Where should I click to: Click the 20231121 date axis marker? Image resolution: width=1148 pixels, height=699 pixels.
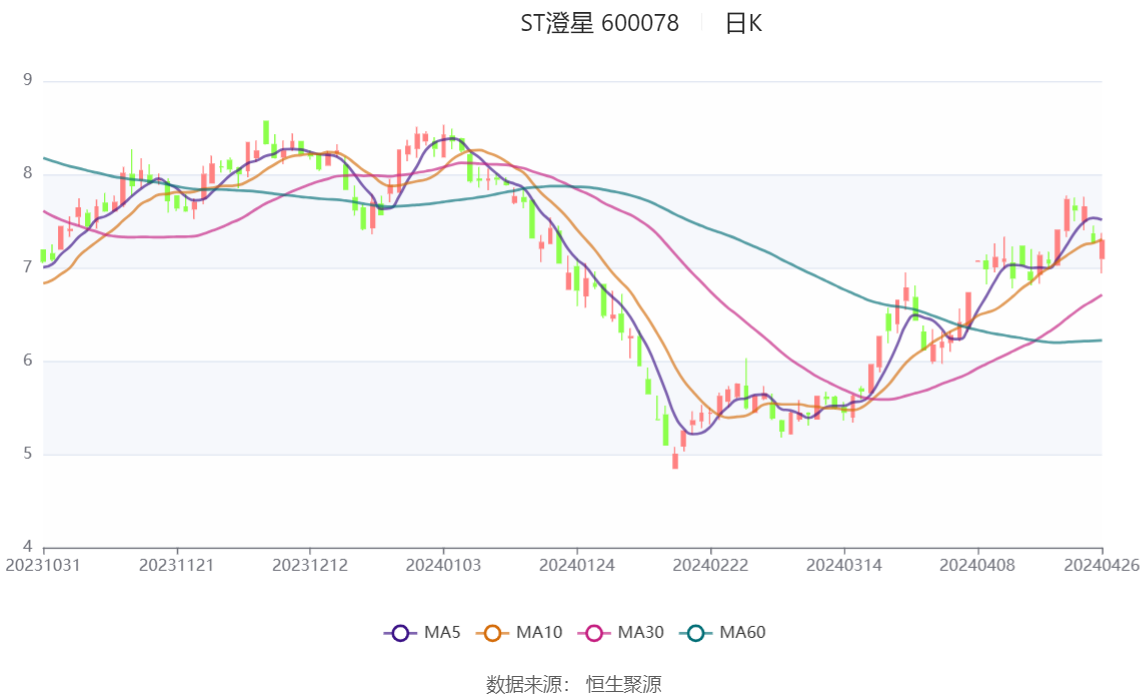[x=176, y=566]
